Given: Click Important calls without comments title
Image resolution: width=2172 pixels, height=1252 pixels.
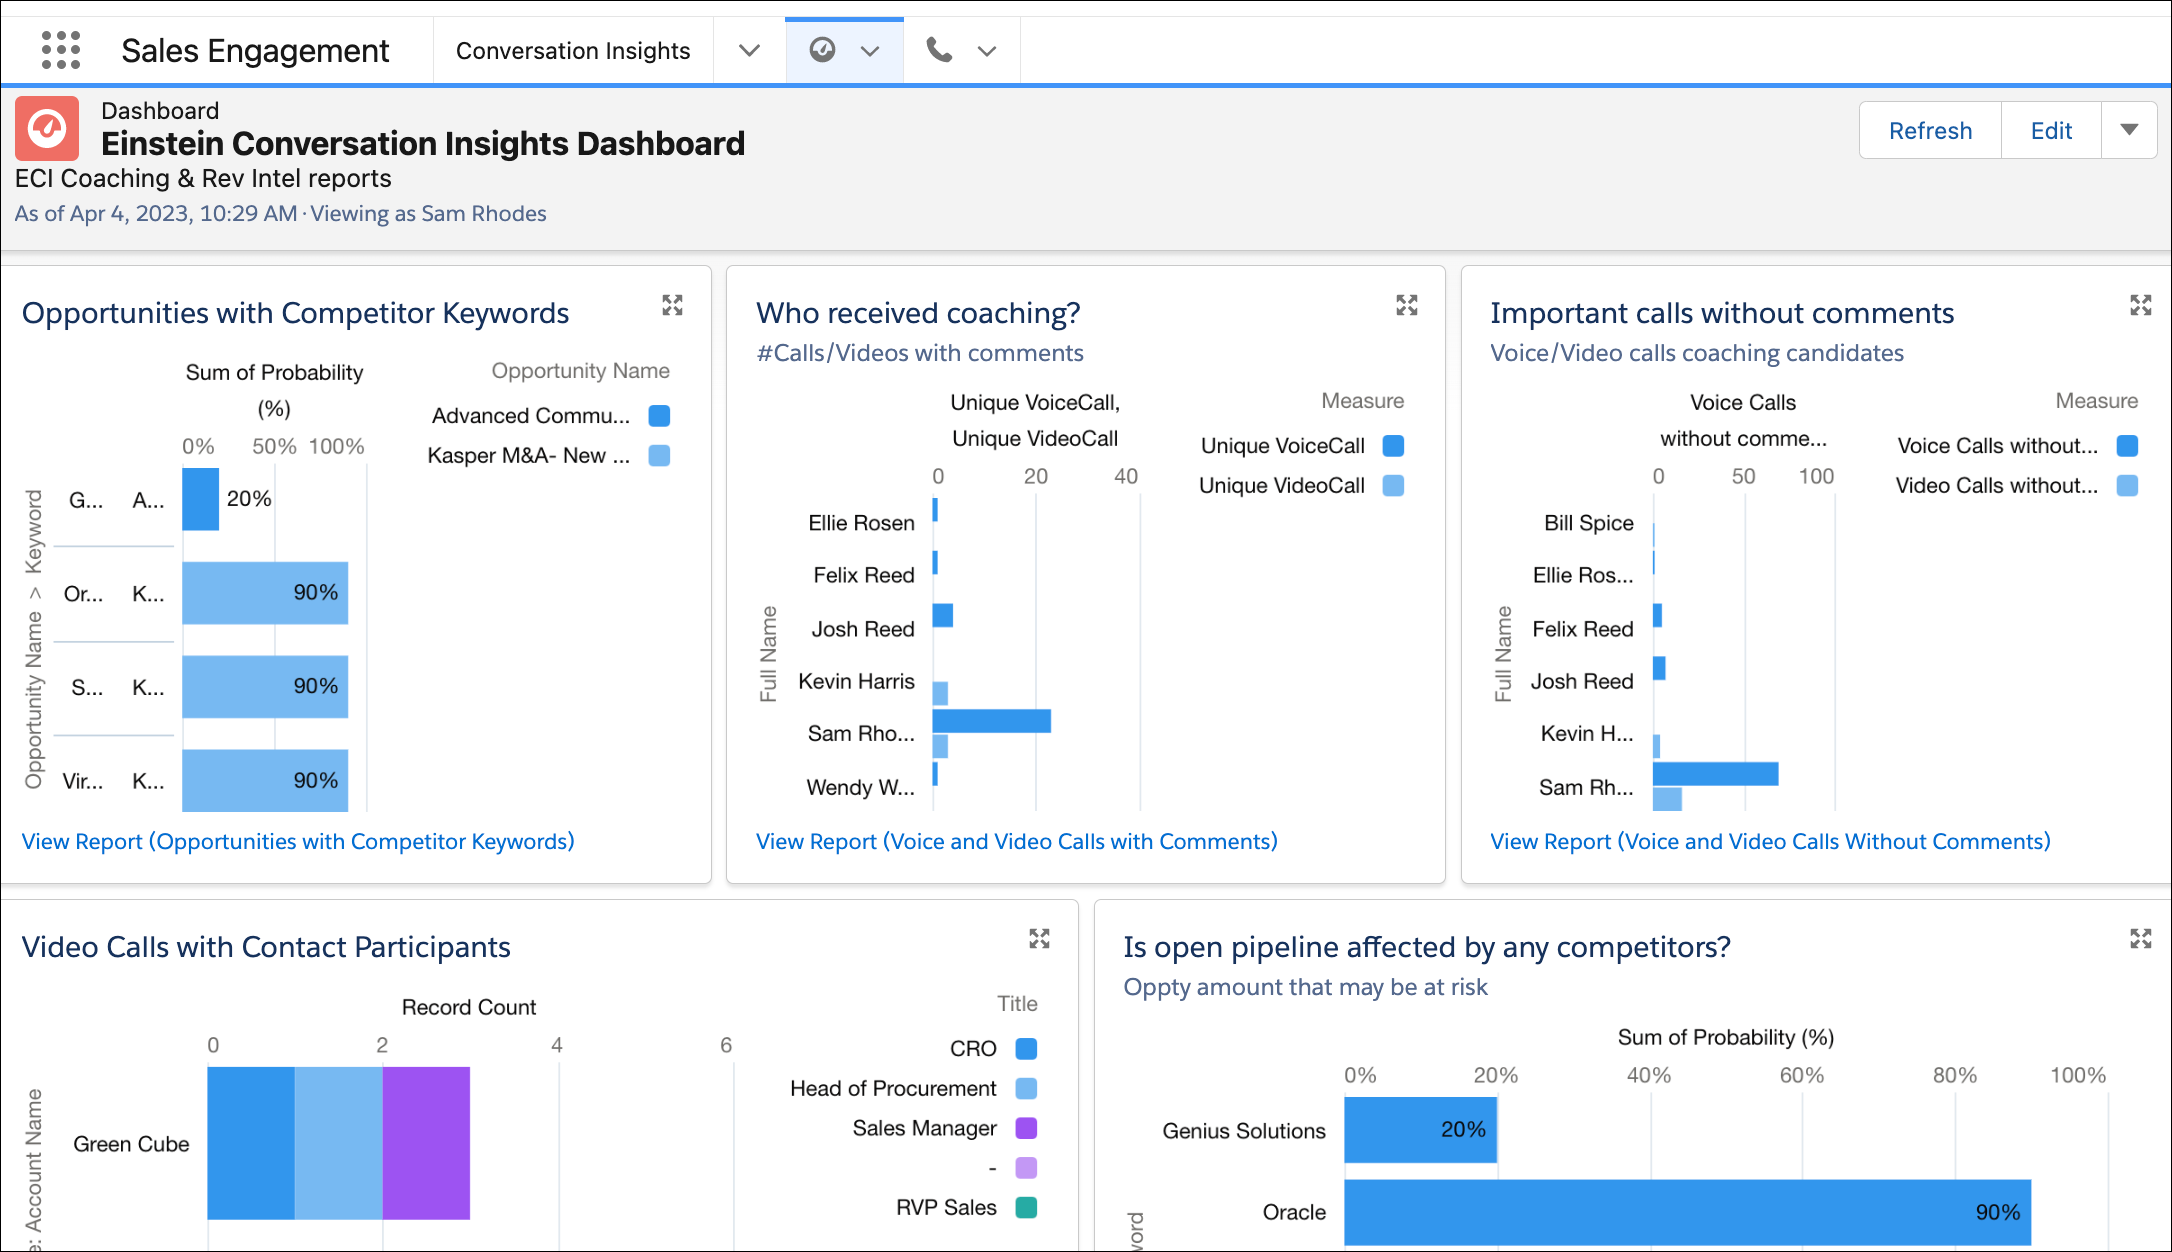Looking at the screenshot, I should click(1722, 313).
